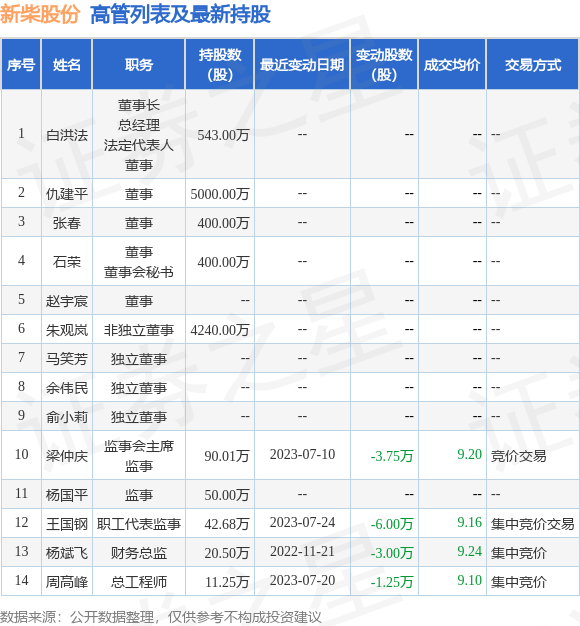580x626 pixels.
Task: Click the 交易方式 column header
Action: pyautogui.click(x=533, y=64)
